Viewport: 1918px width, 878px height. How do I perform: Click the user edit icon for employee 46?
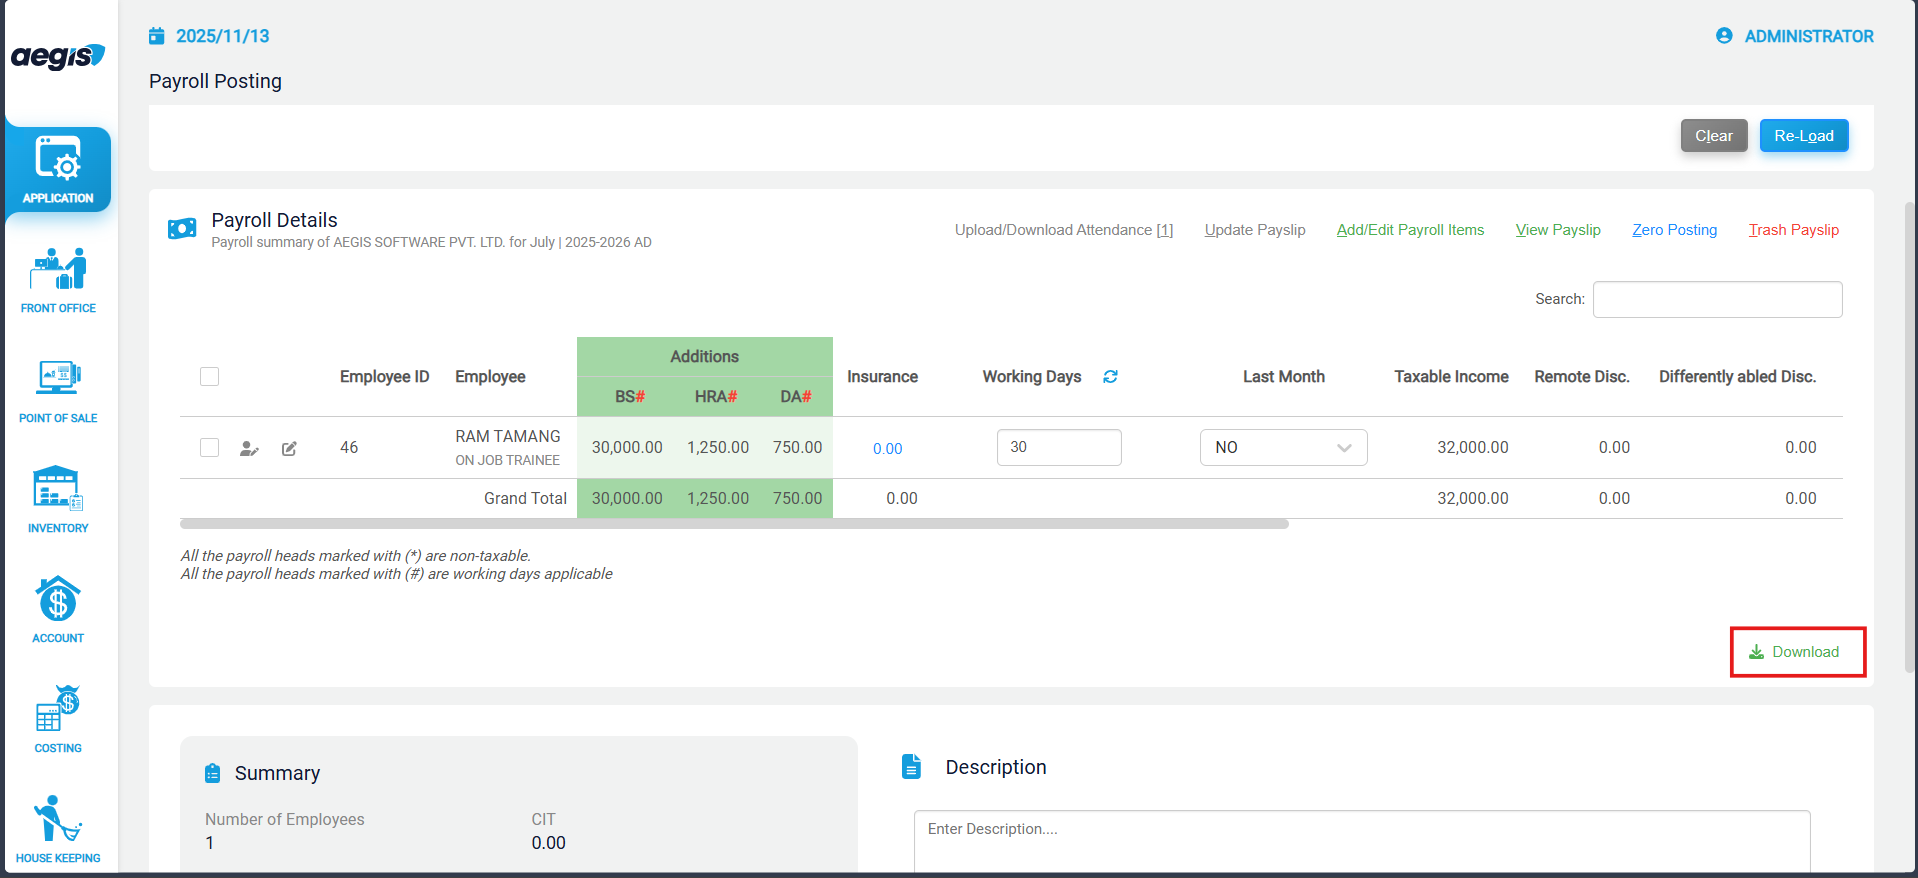point(249,449)
